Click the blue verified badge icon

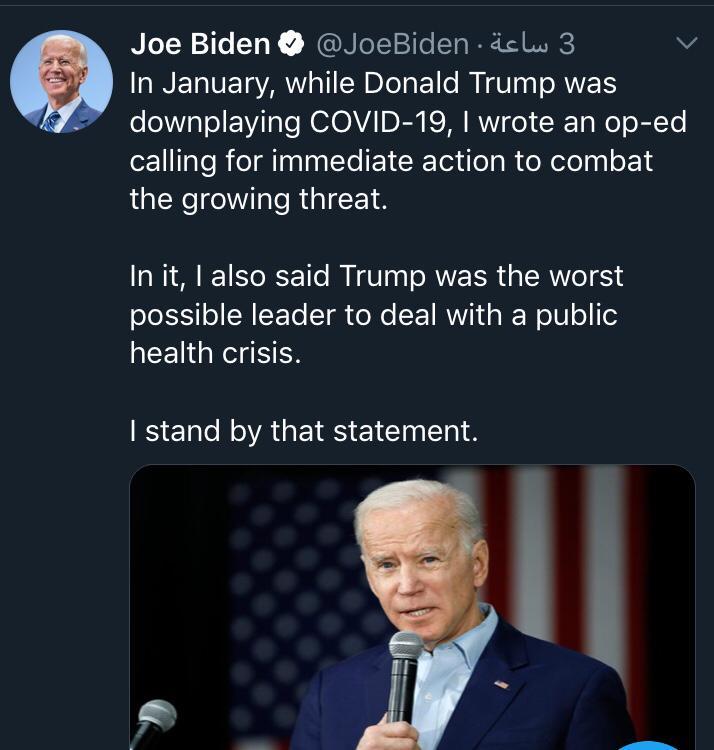(x=292, y=44)
